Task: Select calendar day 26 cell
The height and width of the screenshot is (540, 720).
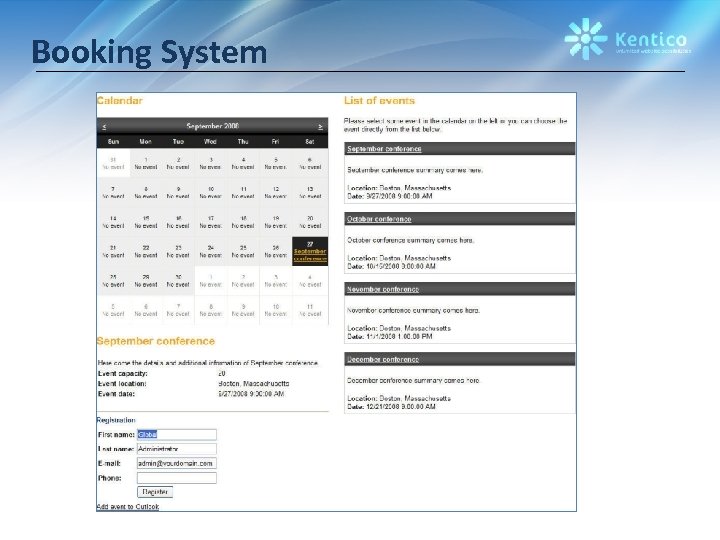Action: coord(276,251)
